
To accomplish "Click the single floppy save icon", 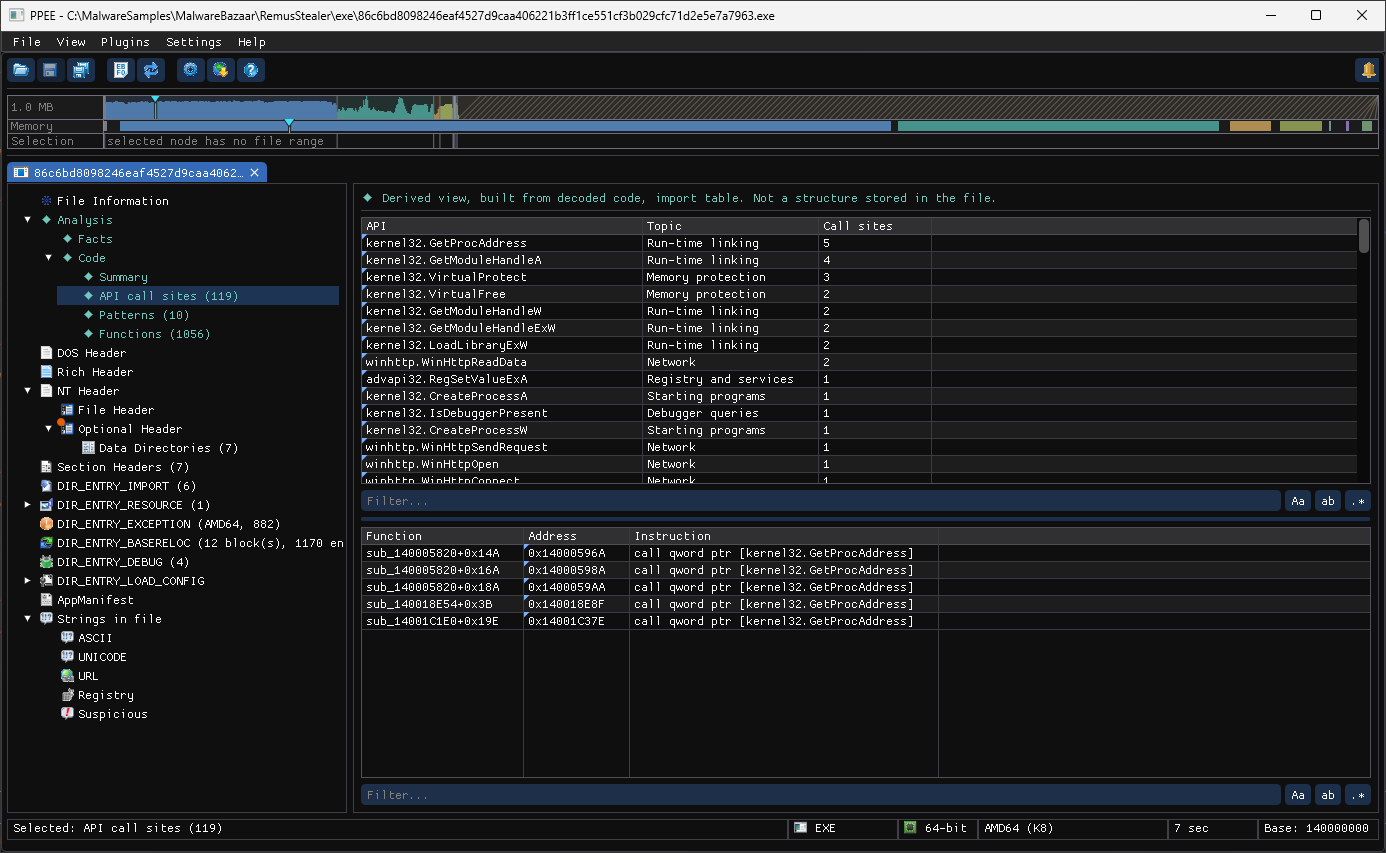I will click(x=50, y=70).
